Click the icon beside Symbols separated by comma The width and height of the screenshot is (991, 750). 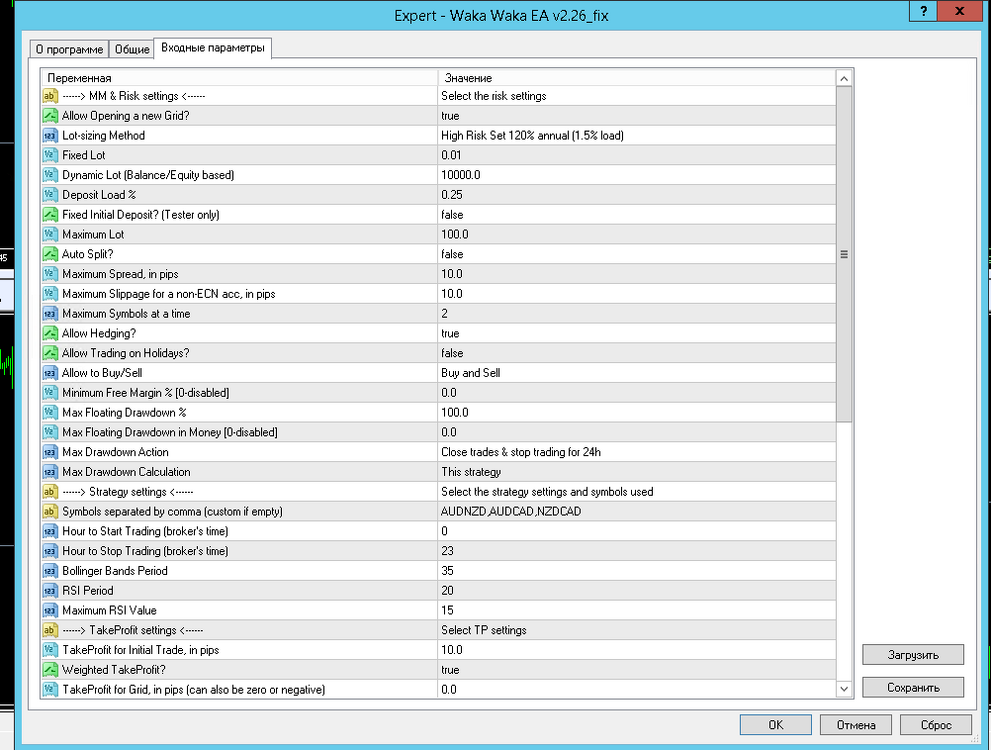[50, 512]
